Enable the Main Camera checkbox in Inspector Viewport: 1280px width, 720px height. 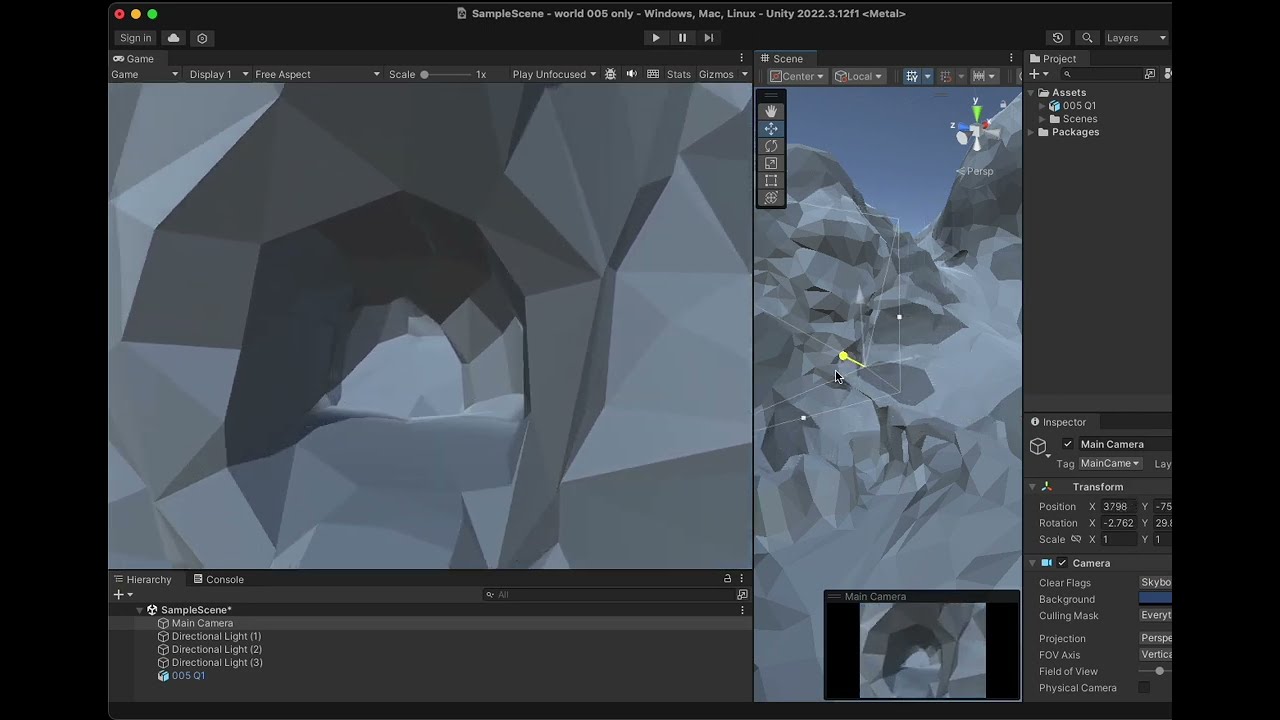click(x=1068, y=443)
